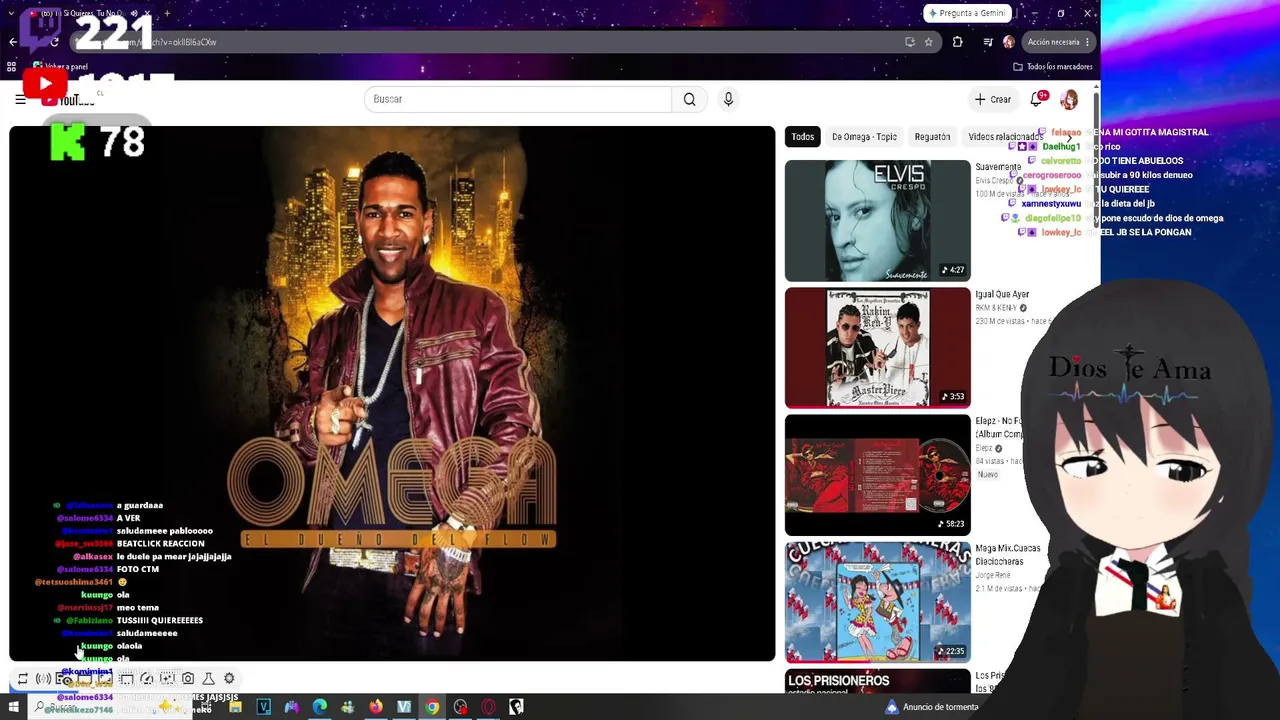Select the Reguetón filter chip
1280x720 pixels.
click(932, 137)
